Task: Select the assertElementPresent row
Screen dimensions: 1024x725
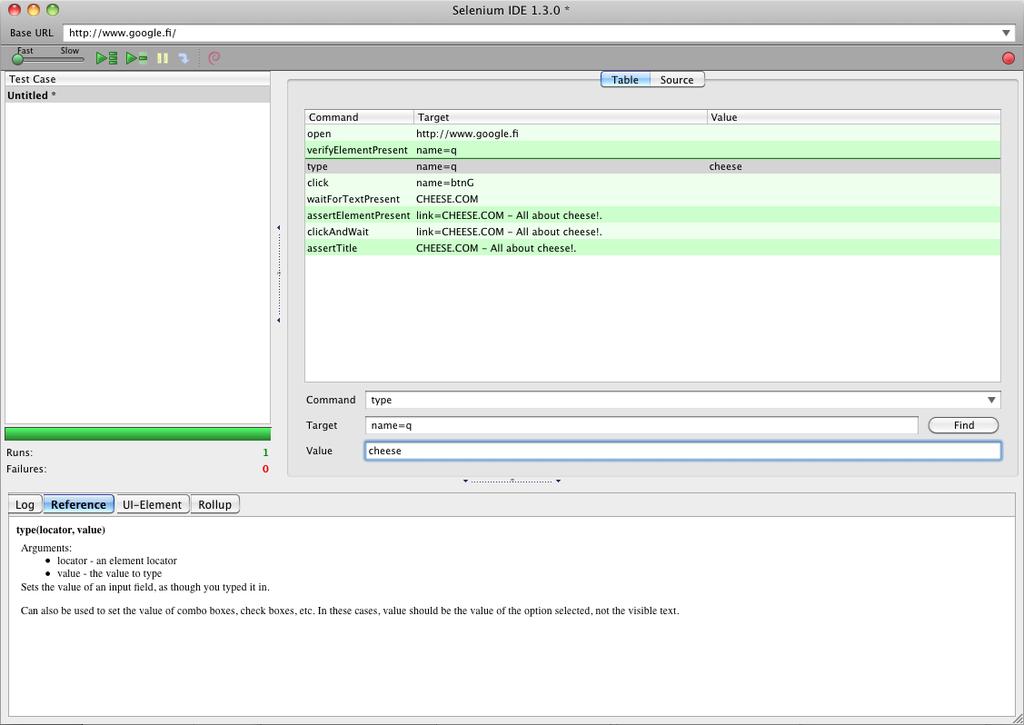Action: [652, 215]
